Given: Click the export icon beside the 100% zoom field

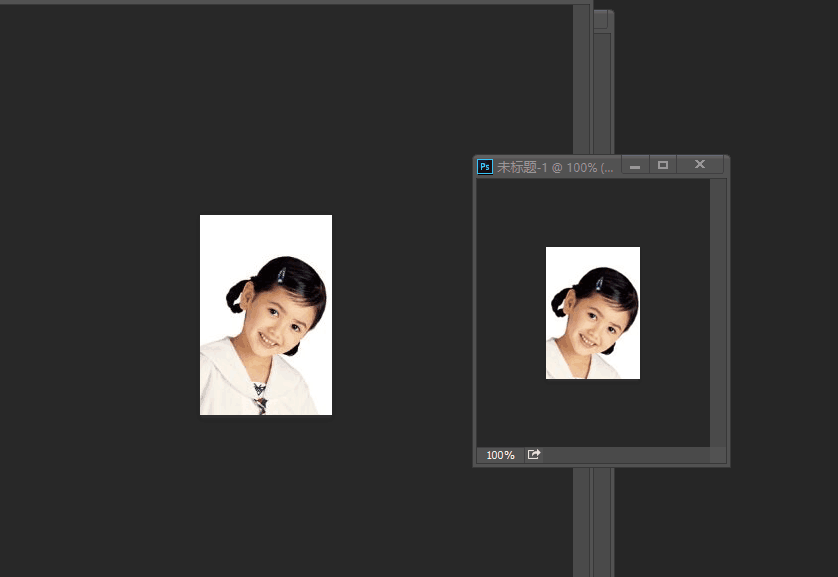Looking at the screenshot, I should click(534, 455).
